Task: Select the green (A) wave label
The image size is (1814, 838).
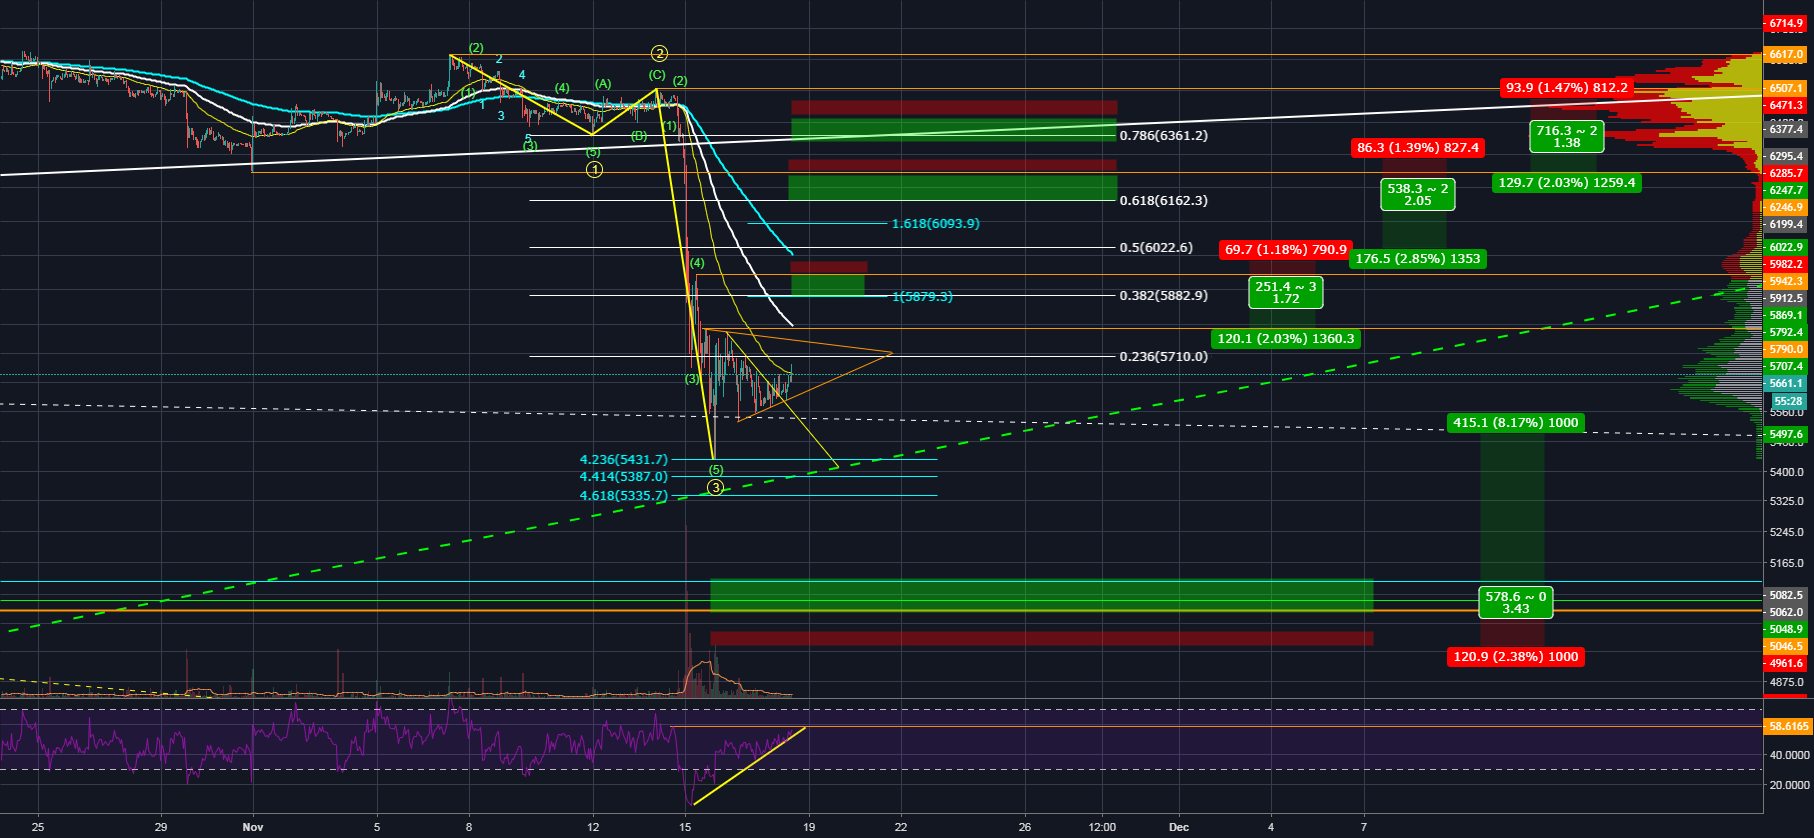Action: pyautogui.click(x=603, y=85)
